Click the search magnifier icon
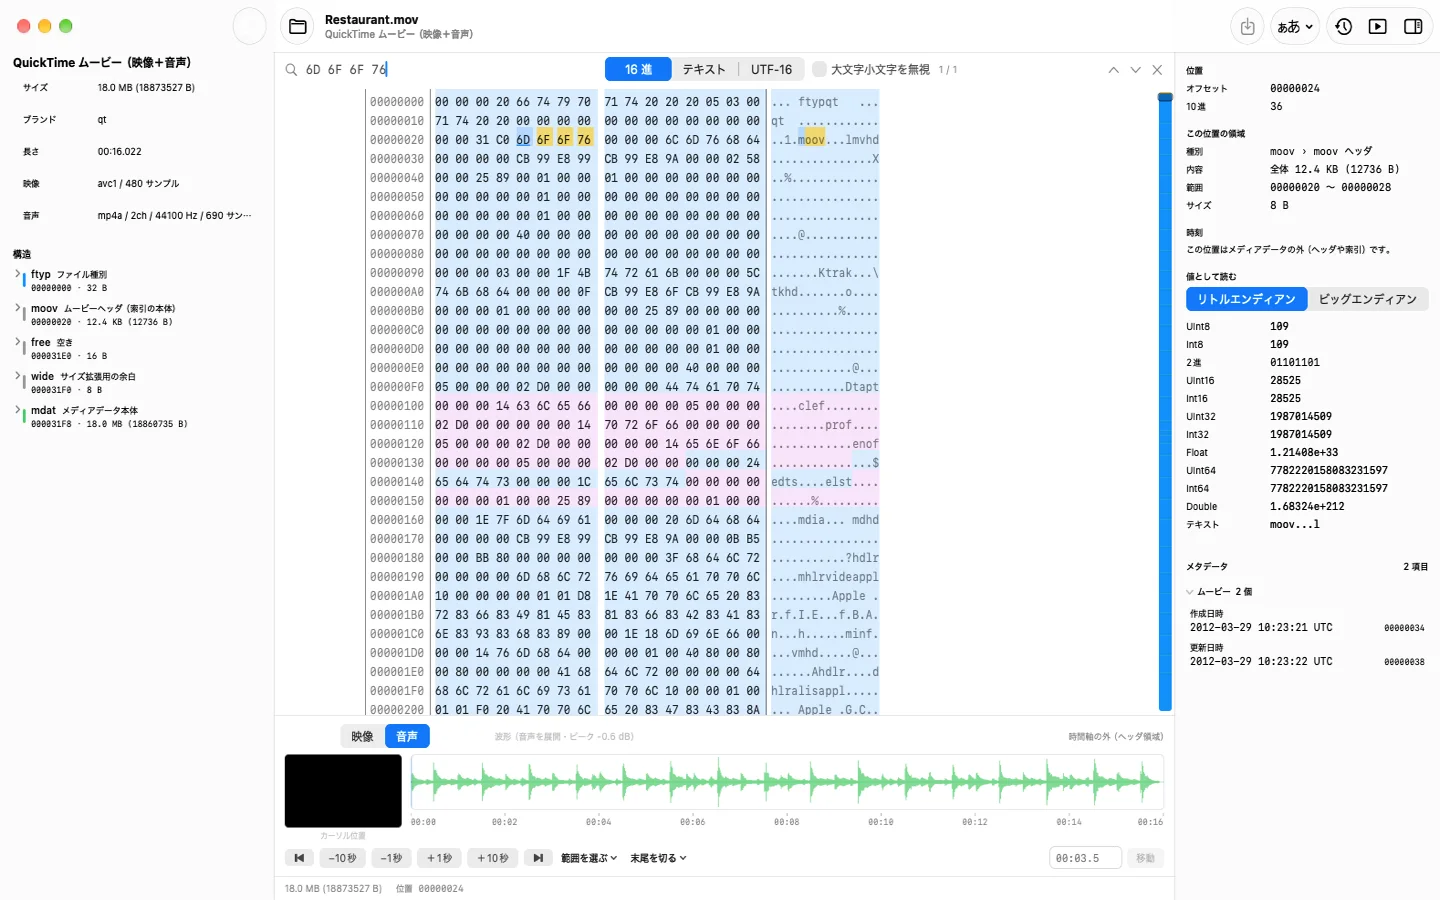 291,70
